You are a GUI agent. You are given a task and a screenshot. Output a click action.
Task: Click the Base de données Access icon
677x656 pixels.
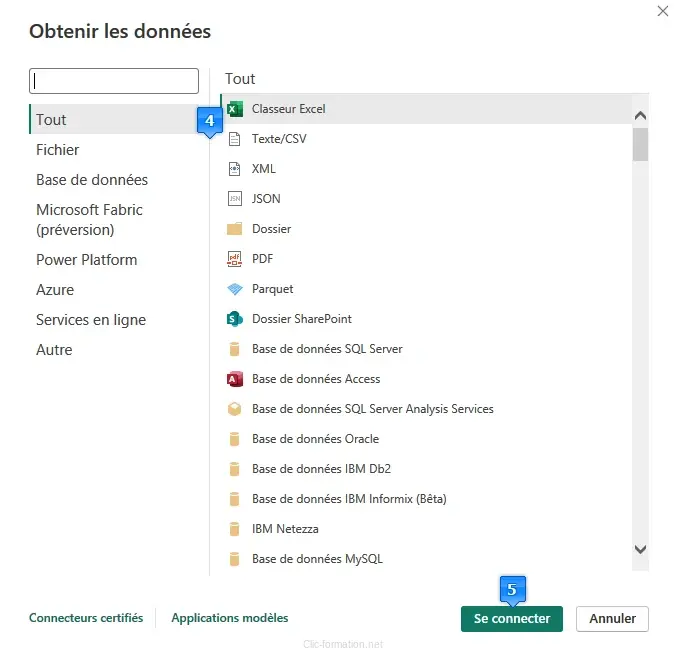pos(235,379)
